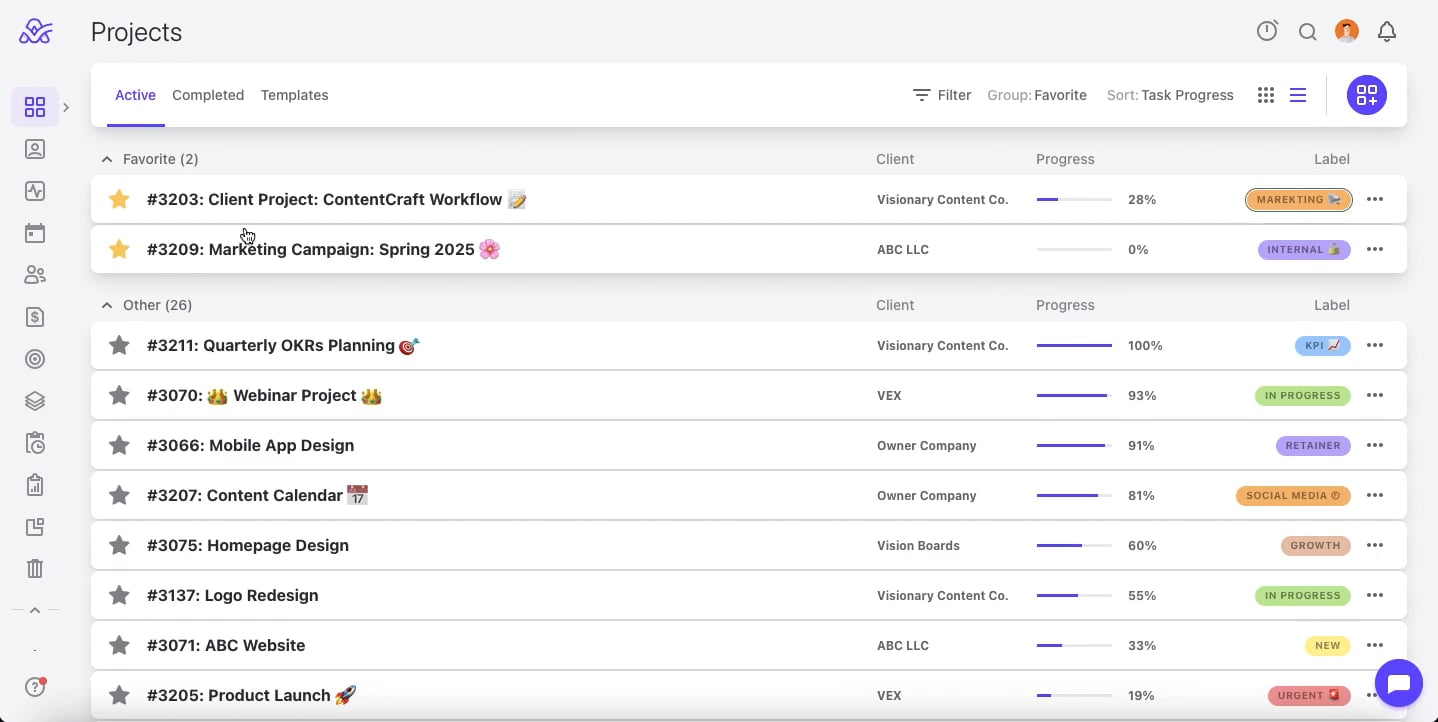This screenshot has height=722, width=1438.
Task: Click the search magnifier icon
Action: coord(1307,32)
